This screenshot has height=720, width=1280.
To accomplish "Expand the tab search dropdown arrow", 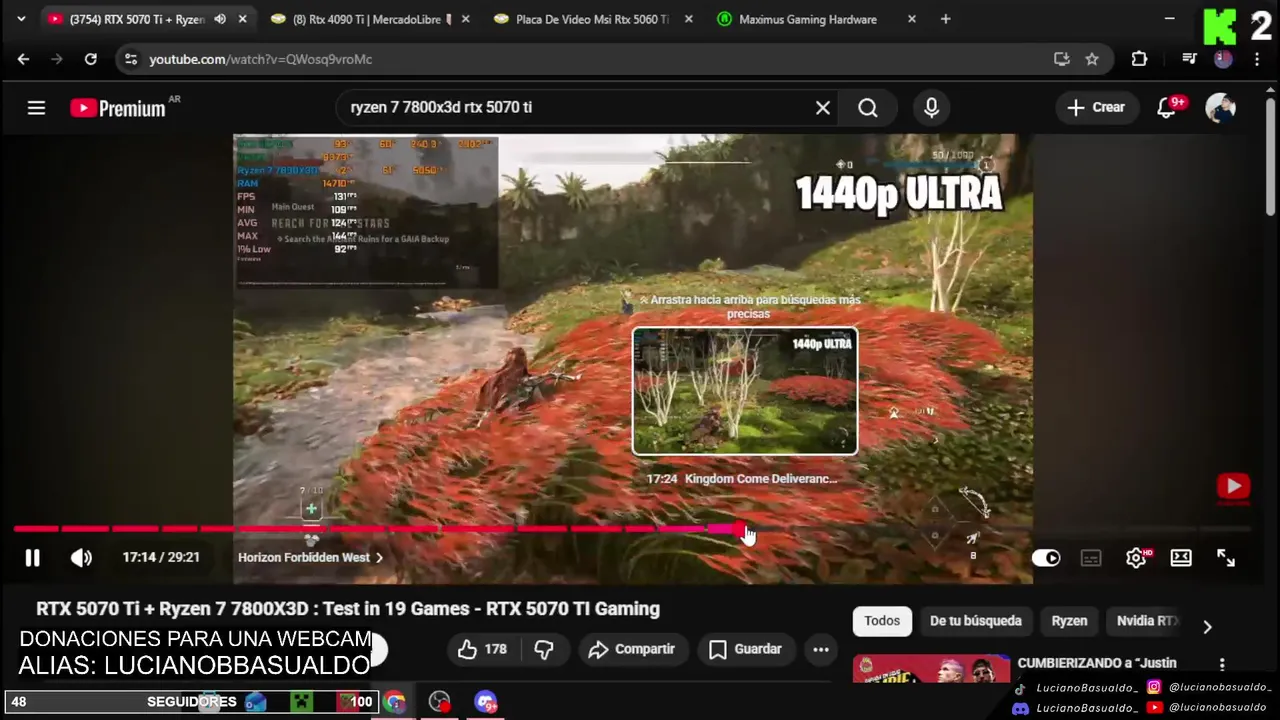I will click(21, 19).
